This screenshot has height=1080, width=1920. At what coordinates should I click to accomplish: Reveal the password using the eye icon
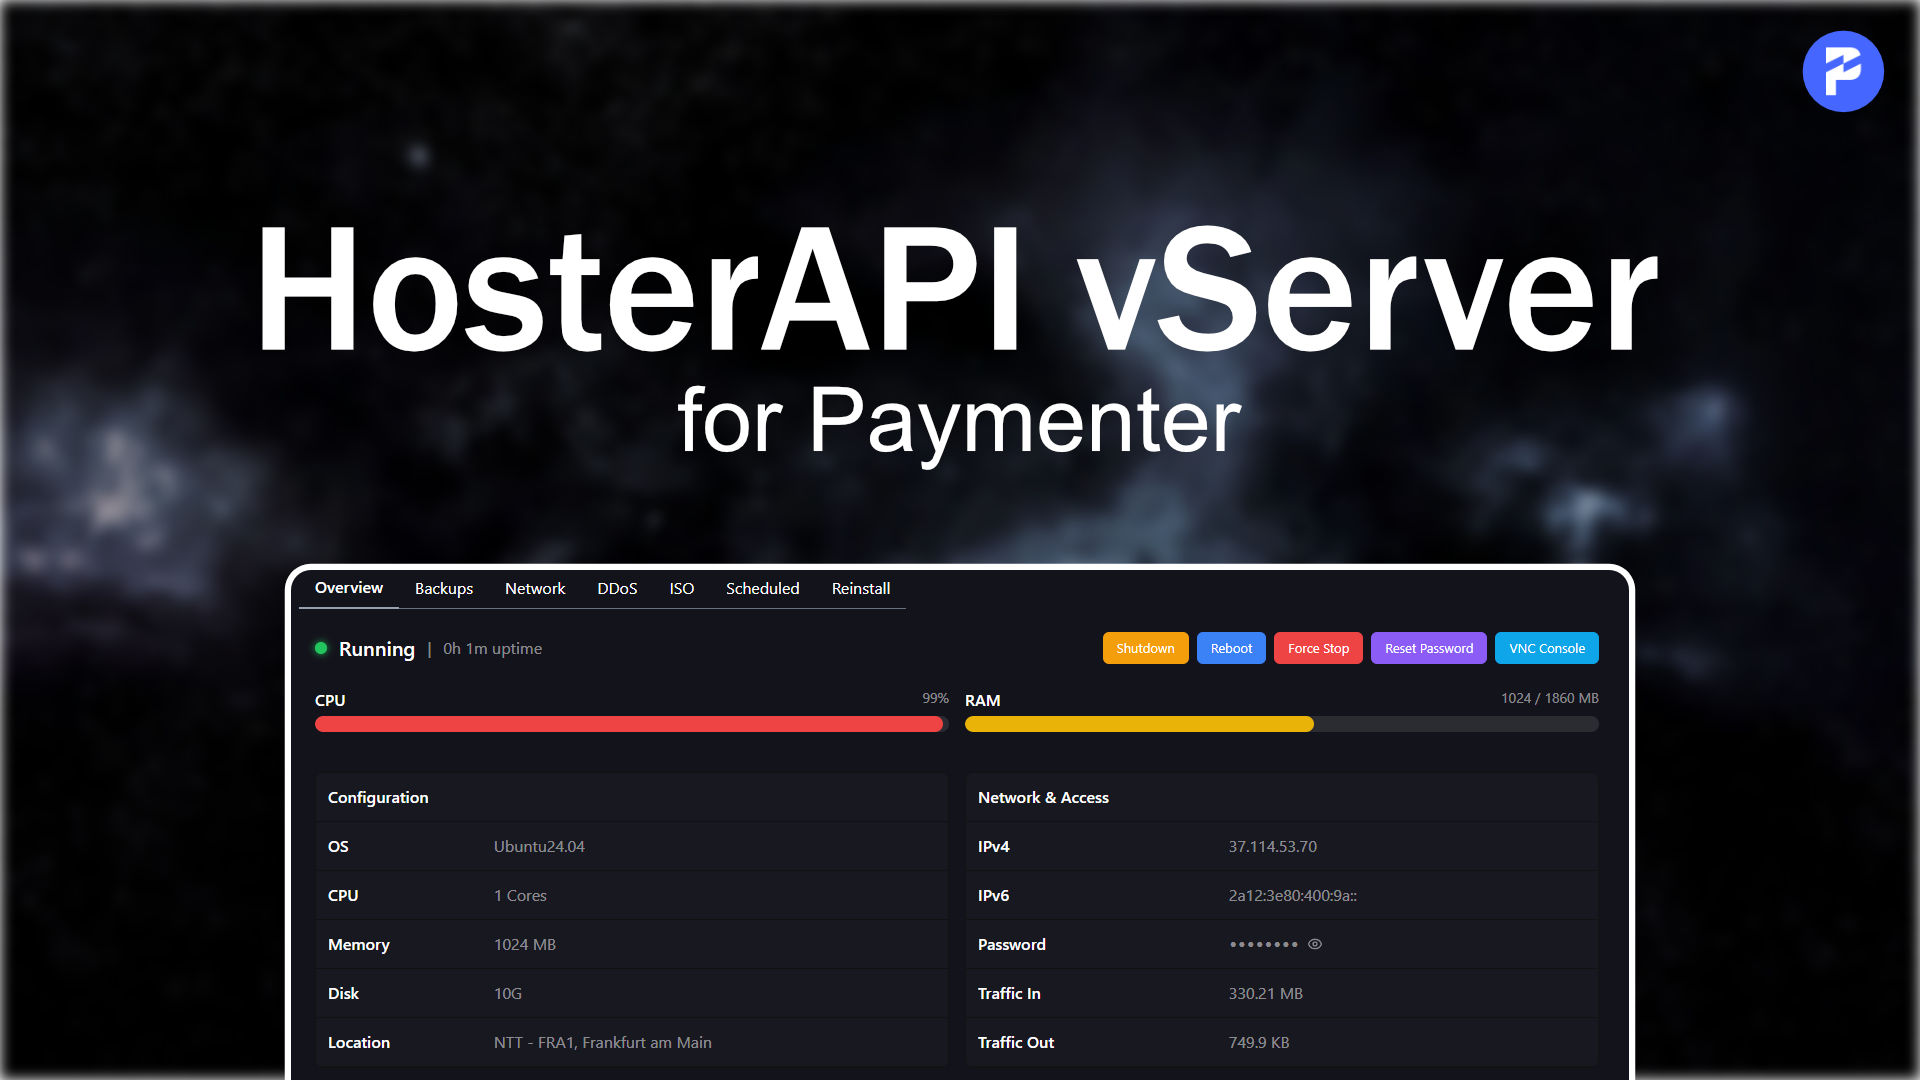(1315, 944)
